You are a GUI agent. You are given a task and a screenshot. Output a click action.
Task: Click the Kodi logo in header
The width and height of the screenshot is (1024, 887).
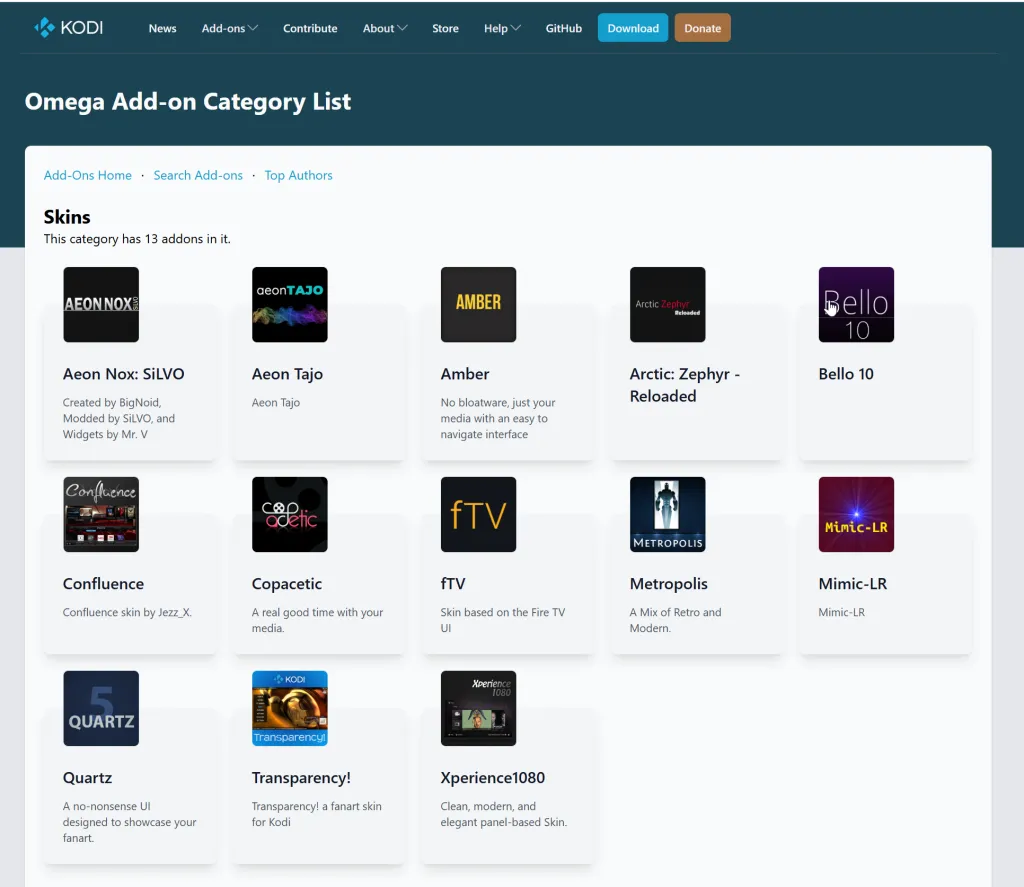(69, 27)
